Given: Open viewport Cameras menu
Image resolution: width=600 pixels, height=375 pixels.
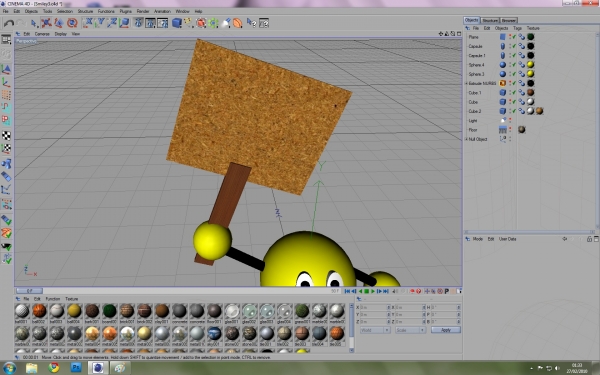Looking at the screenshot, I should tap(42, 34).
